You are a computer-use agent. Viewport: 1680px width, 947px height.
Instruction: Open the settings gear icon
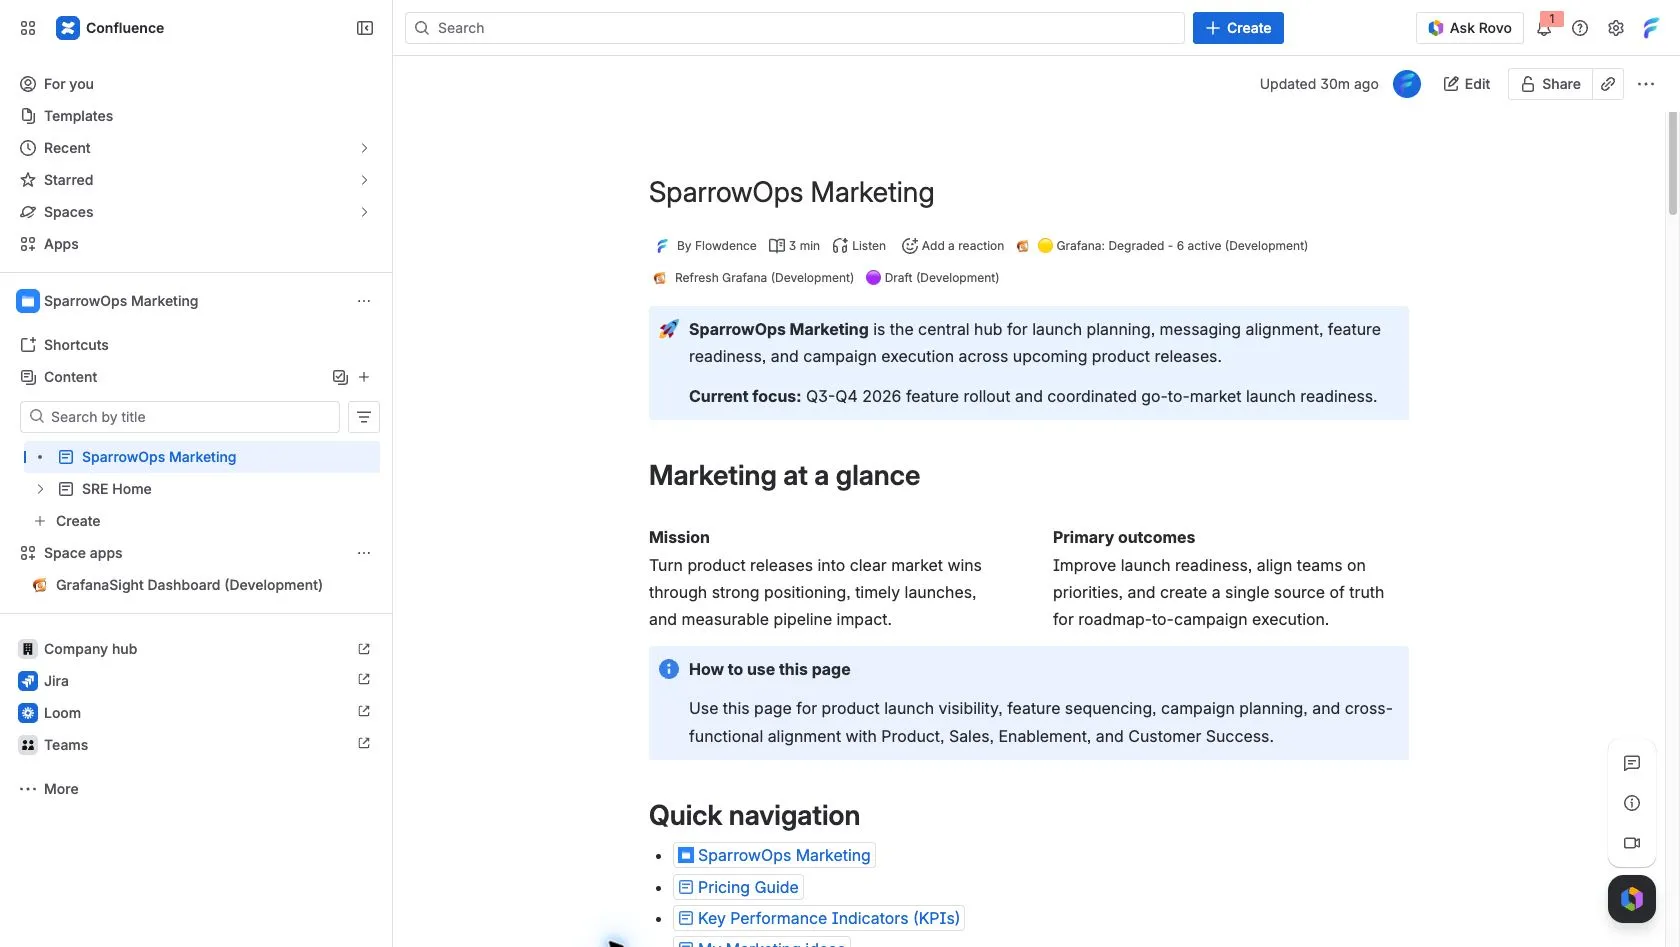point(1616,28)
